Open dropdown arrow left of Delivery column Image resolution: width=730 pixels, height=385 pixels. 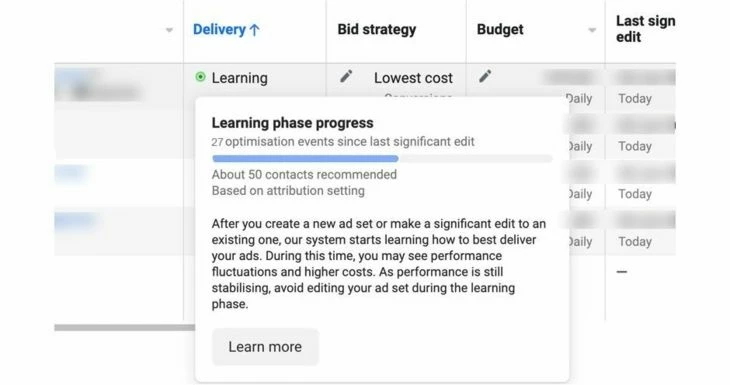[x=169, y=30]
